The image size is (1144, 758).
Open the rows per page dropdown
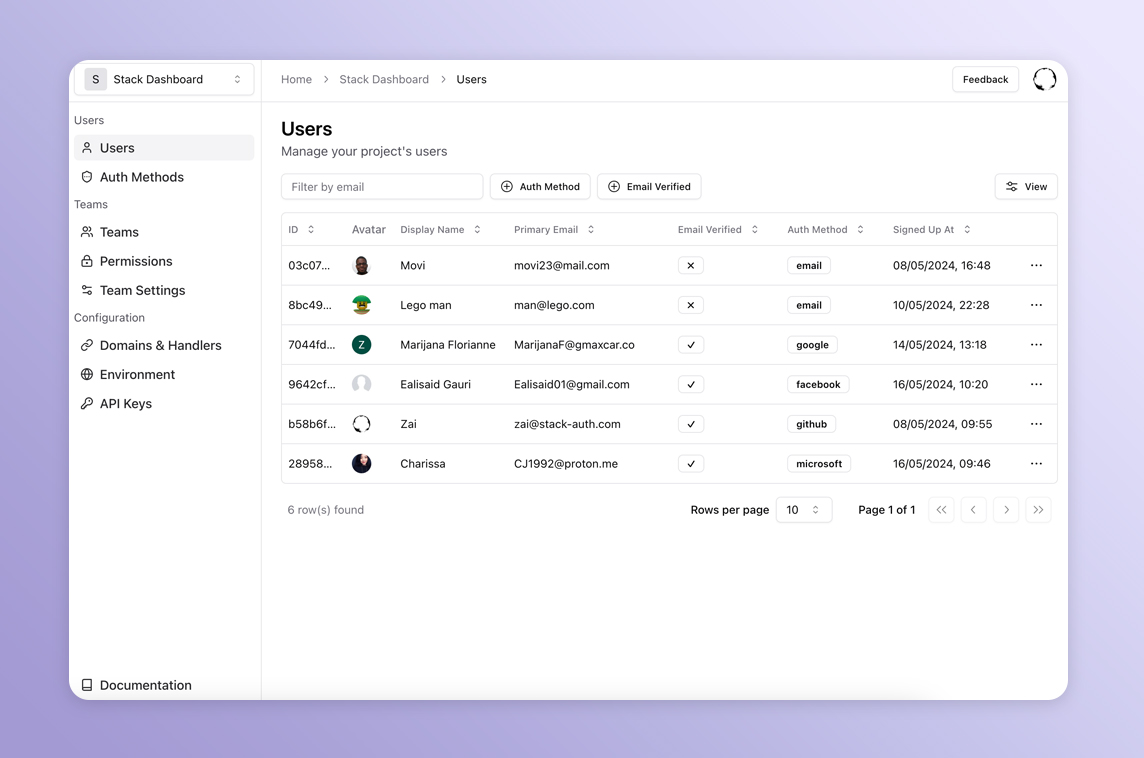(x=803, y=510)
